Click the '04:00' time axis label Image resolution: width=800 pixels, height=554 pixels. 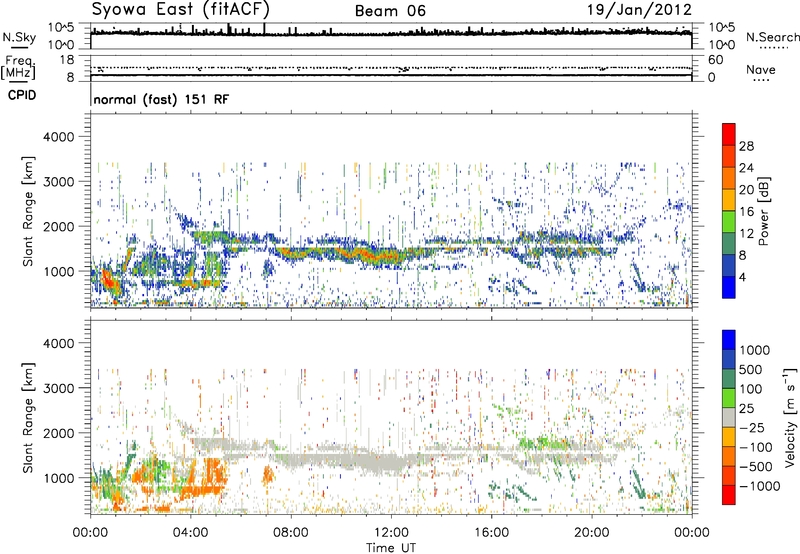(190, 533)
